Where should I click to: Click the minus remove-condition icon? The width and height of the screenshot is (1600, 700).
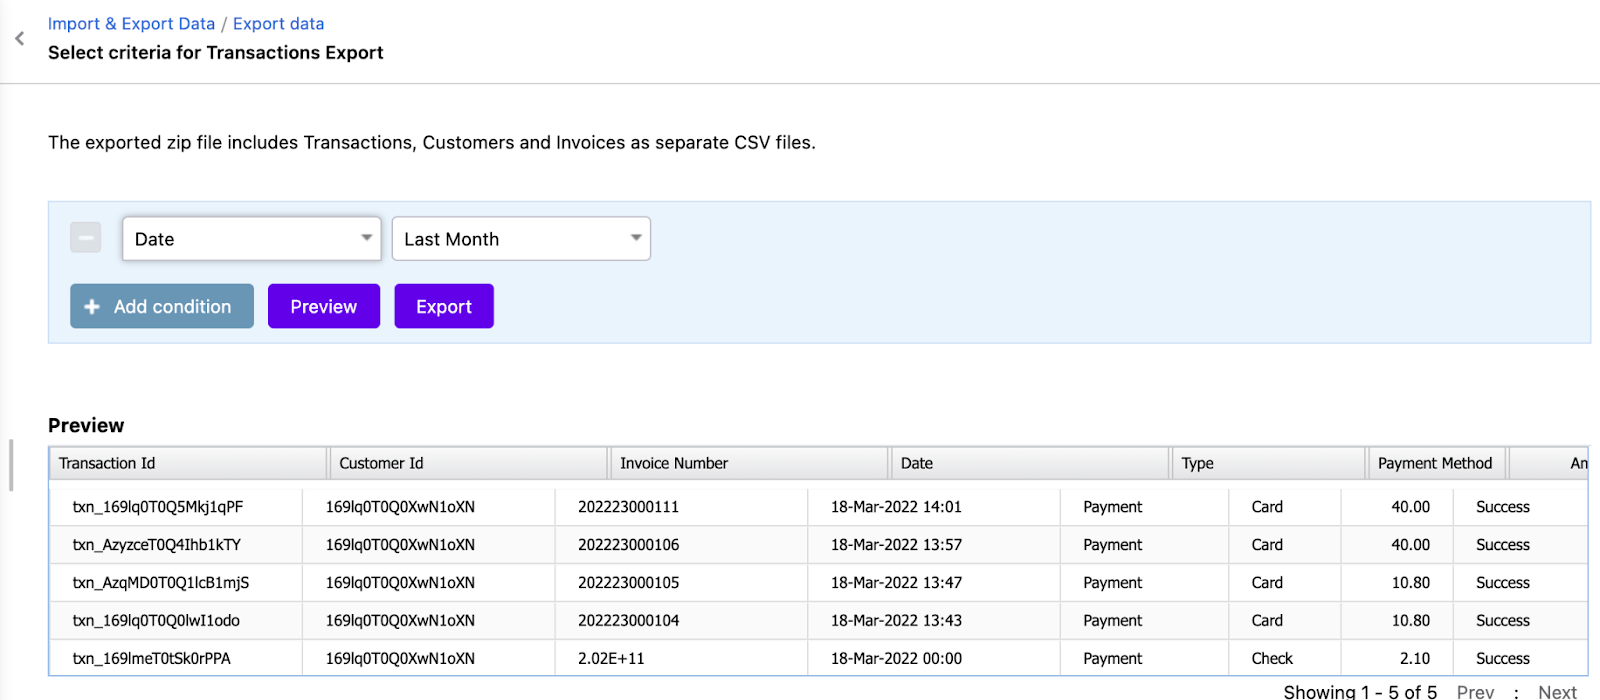[x=86, y=238]
